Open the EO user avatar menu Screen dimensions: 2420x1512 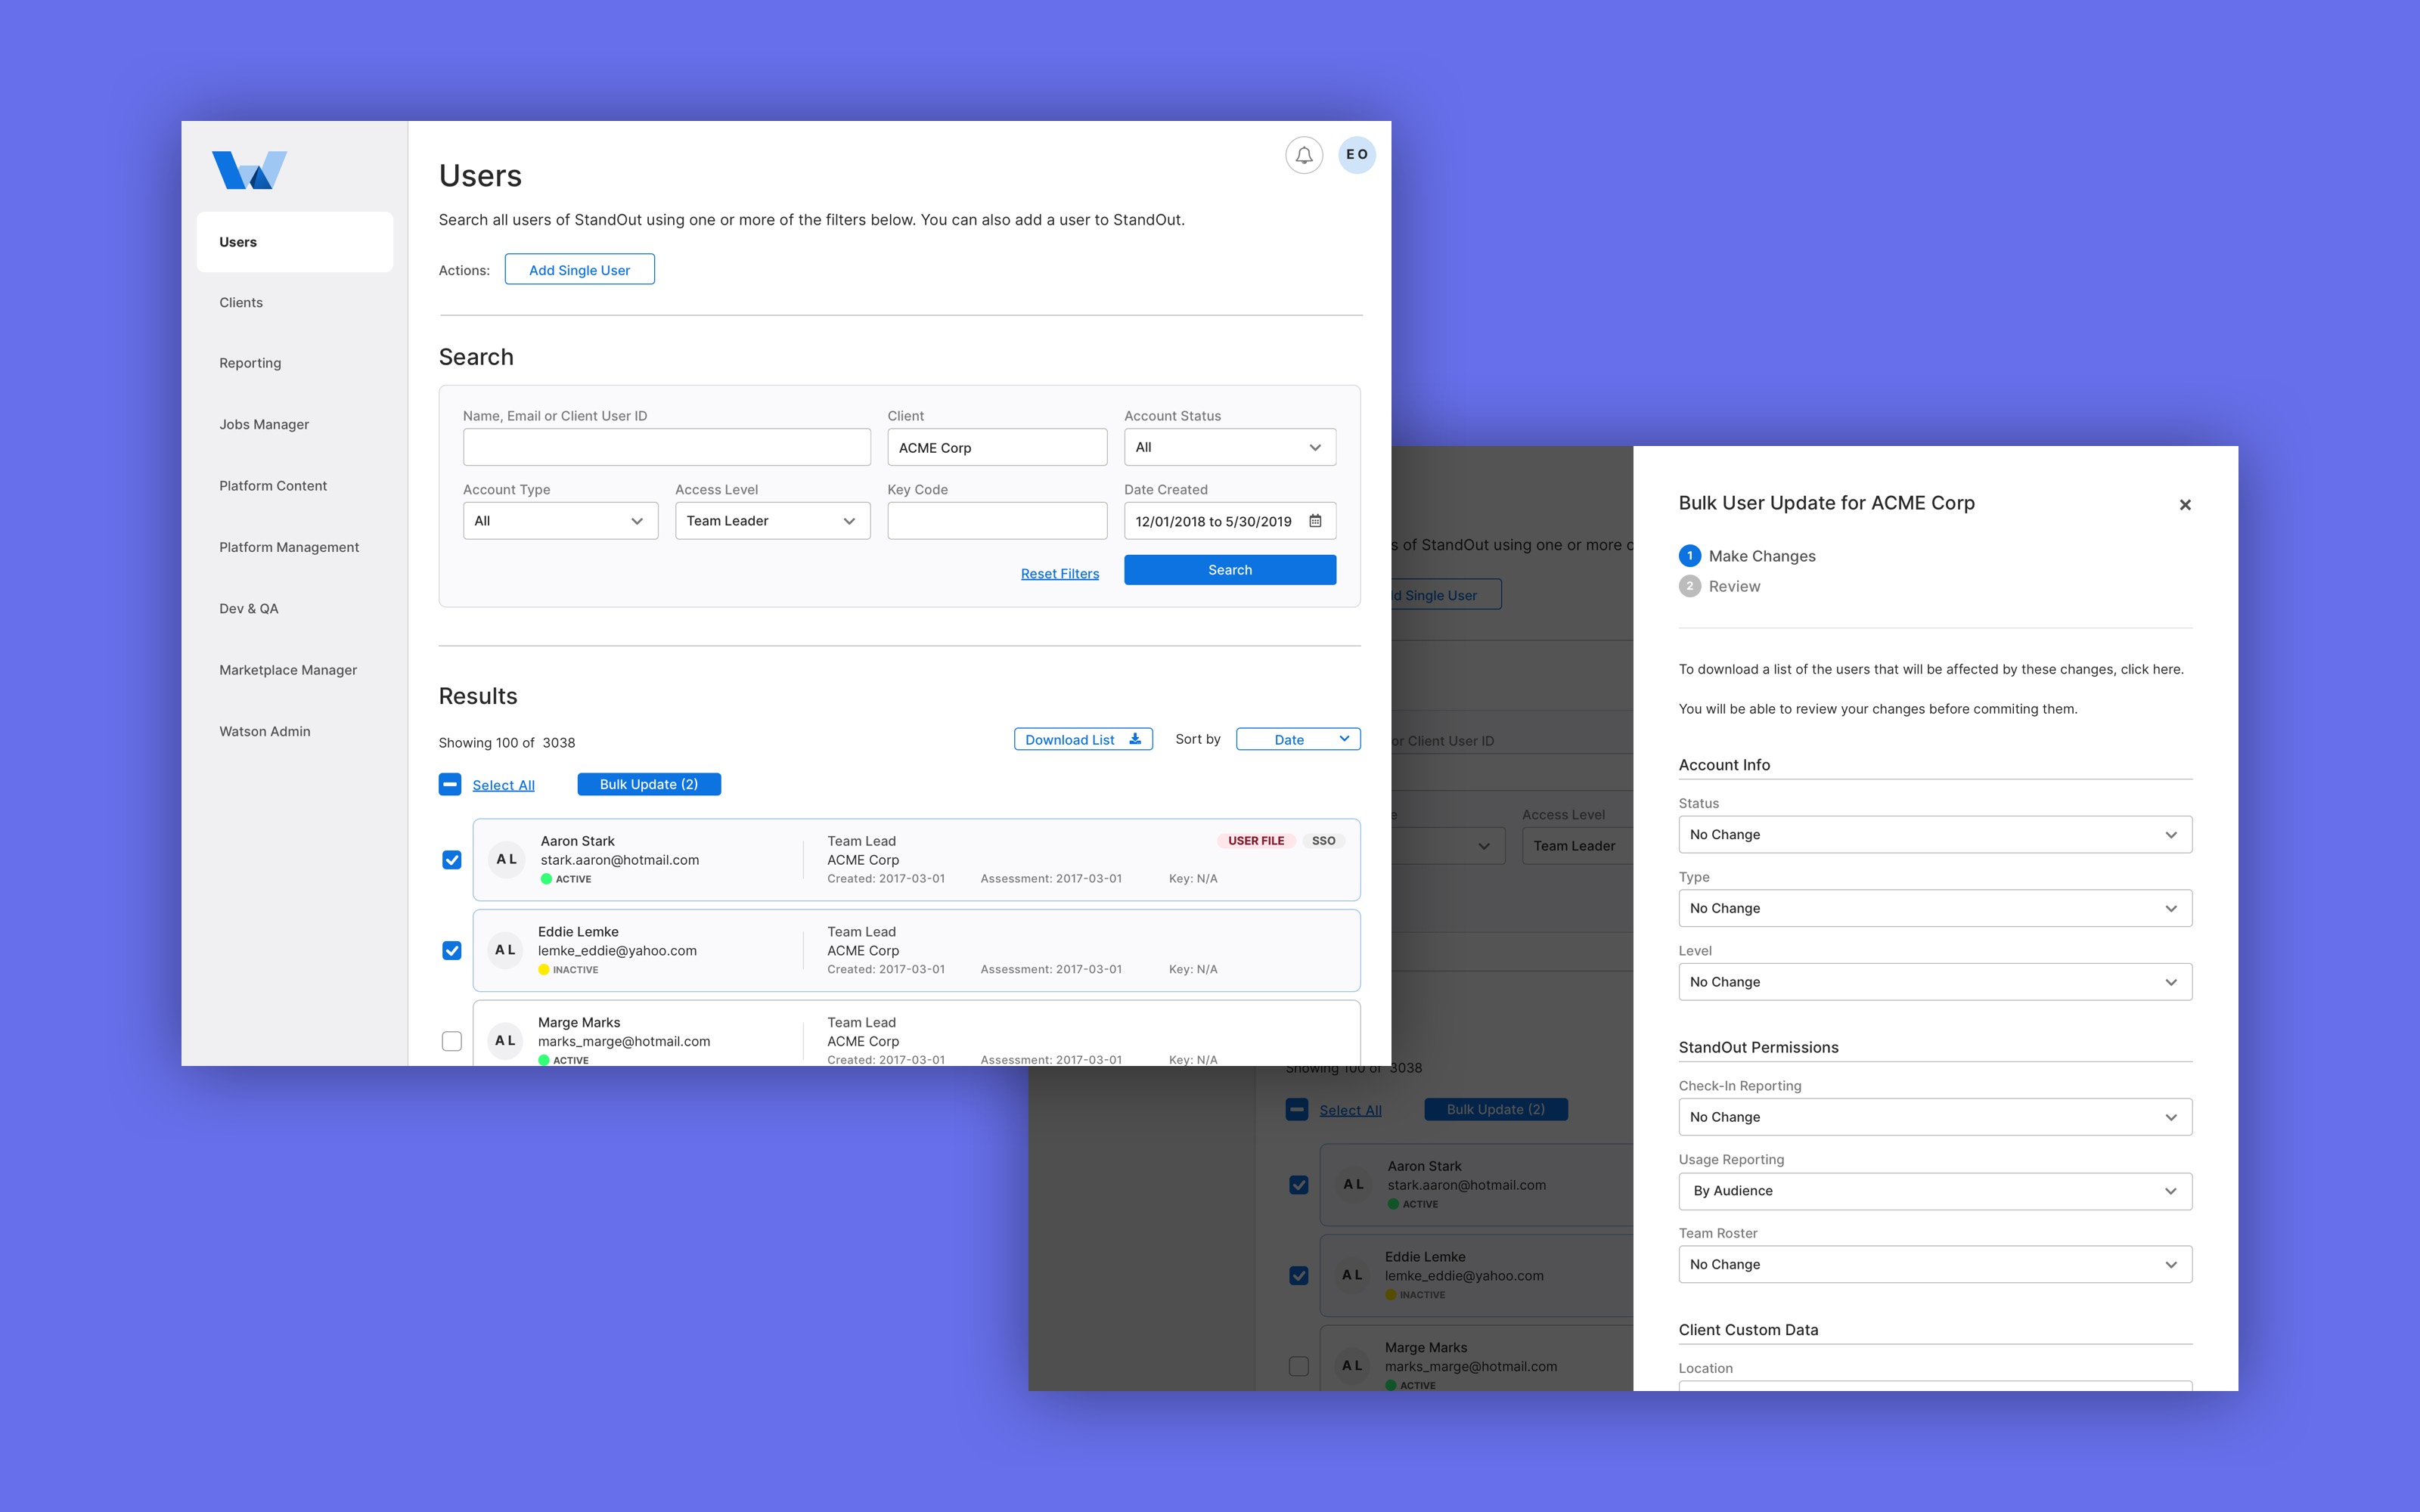(x=1357, y=155)
